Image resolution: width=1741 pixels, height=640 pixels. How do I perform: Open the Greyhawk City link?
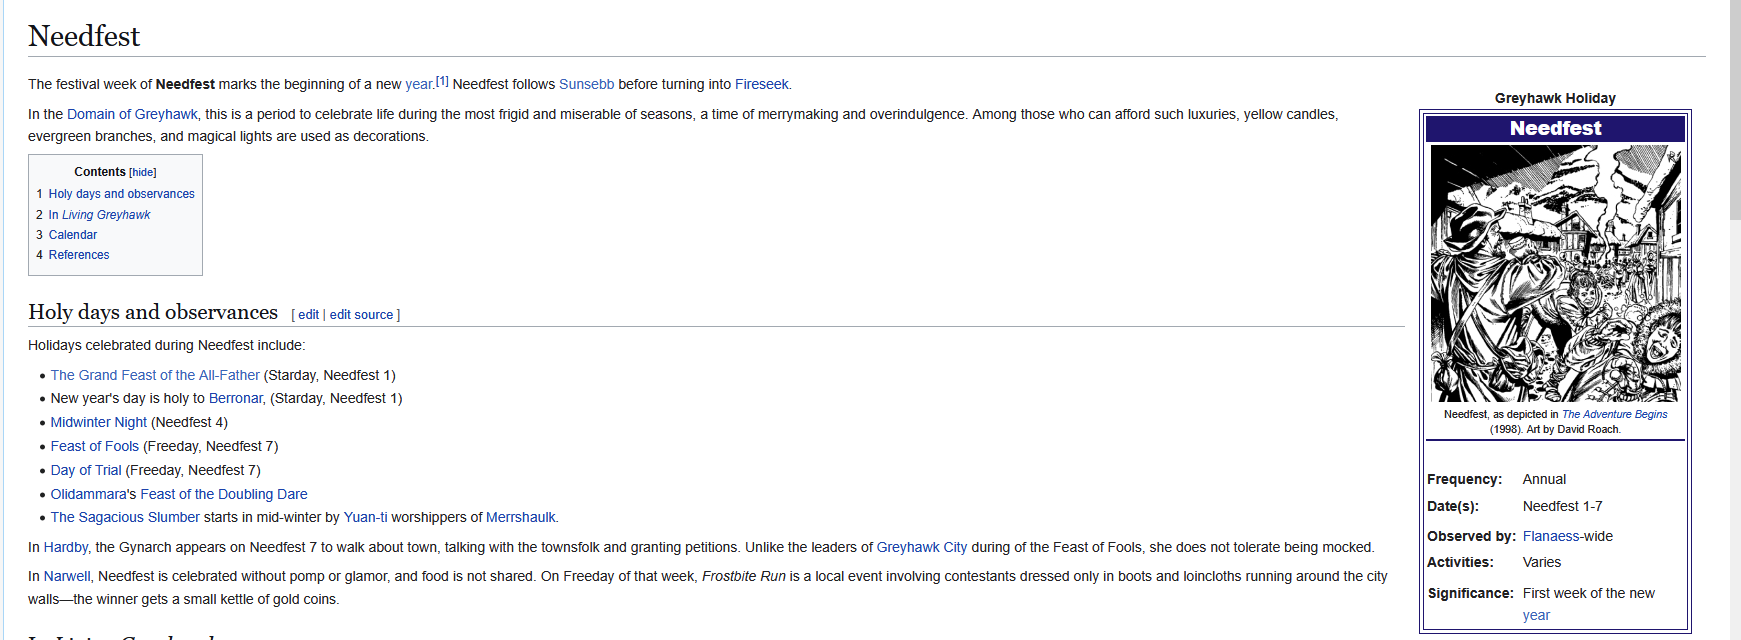point(922,547)
